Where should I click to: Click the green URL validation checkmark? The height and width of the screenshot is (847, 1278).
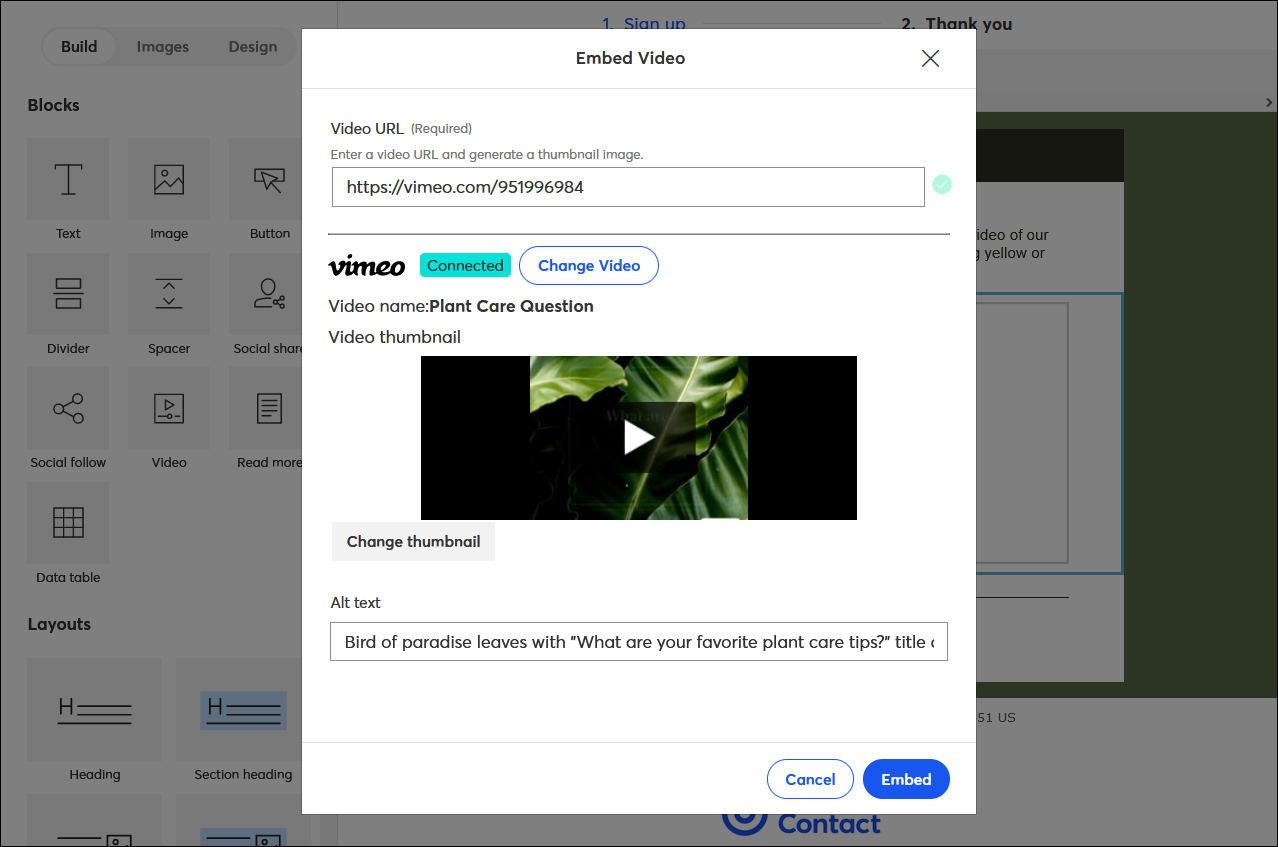pyautogui.click(x=942, y=184)
